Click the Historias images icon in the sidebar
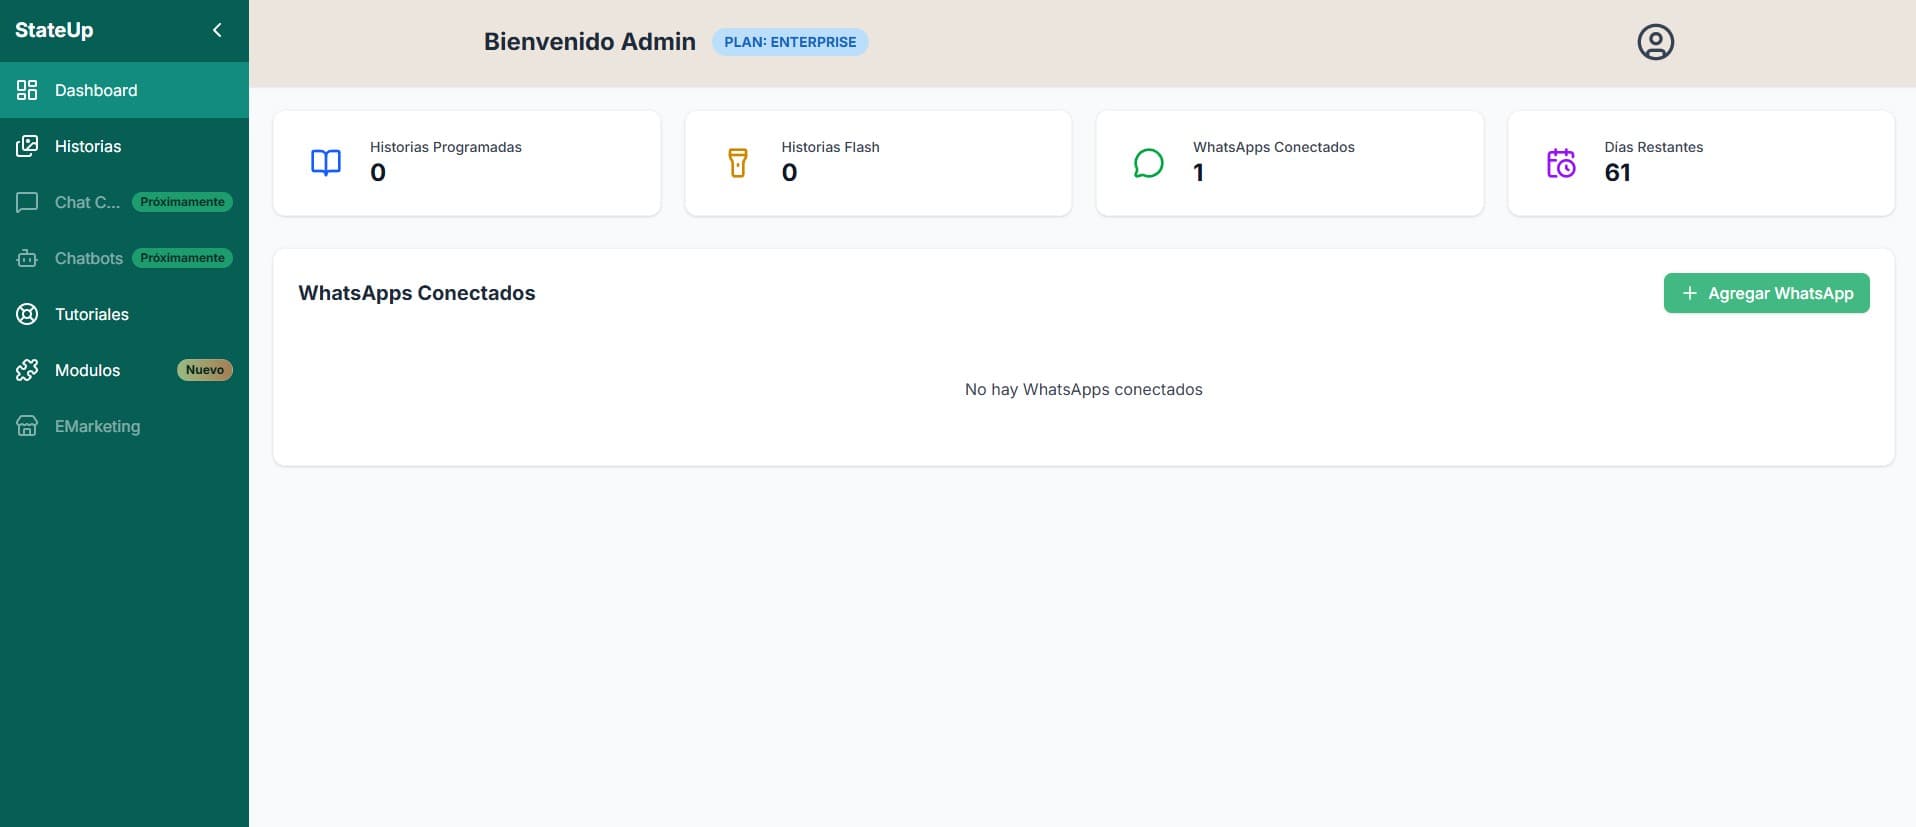This screenshot has width=1916, height=827. pyautogui.click(x=27, y=146)
